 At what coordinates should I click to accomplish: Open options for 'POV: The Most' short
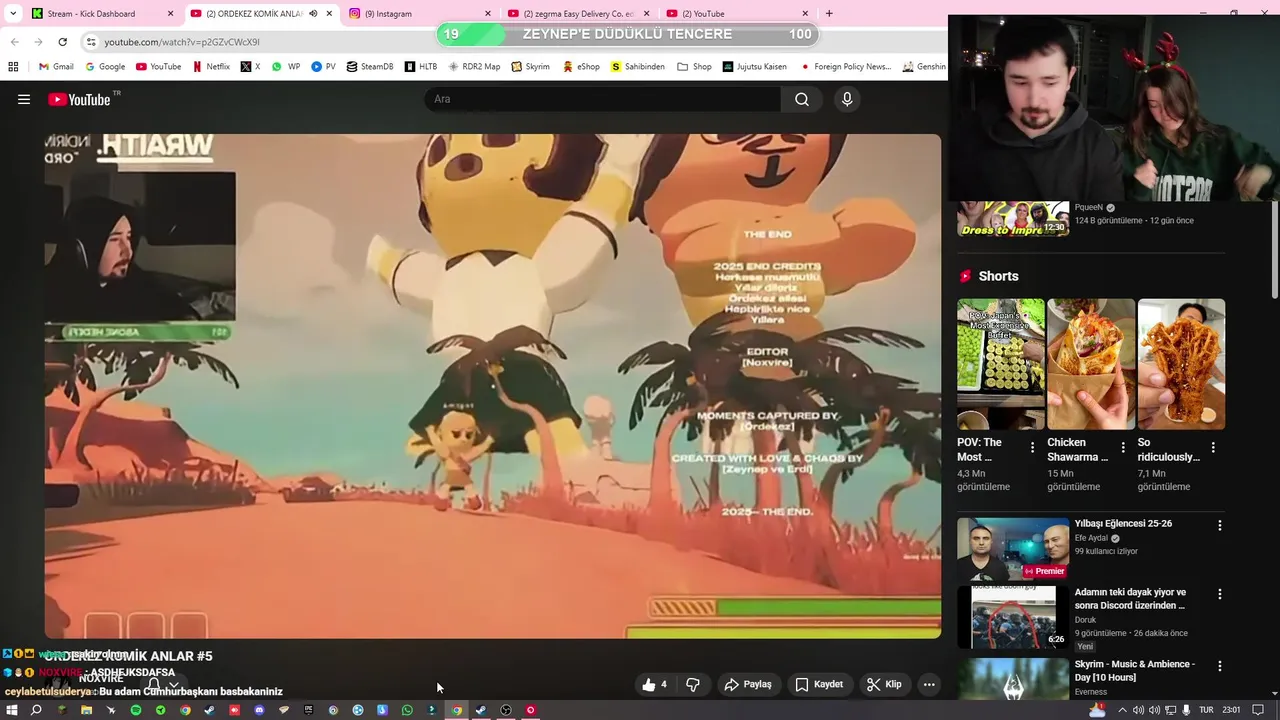coord(1033,448)
